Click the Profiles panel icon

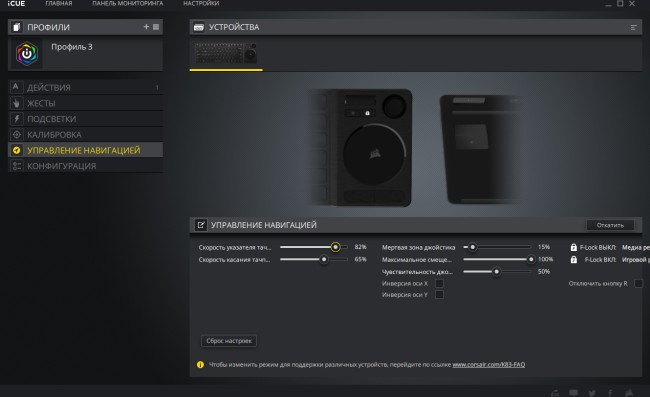tap(16, 27)
